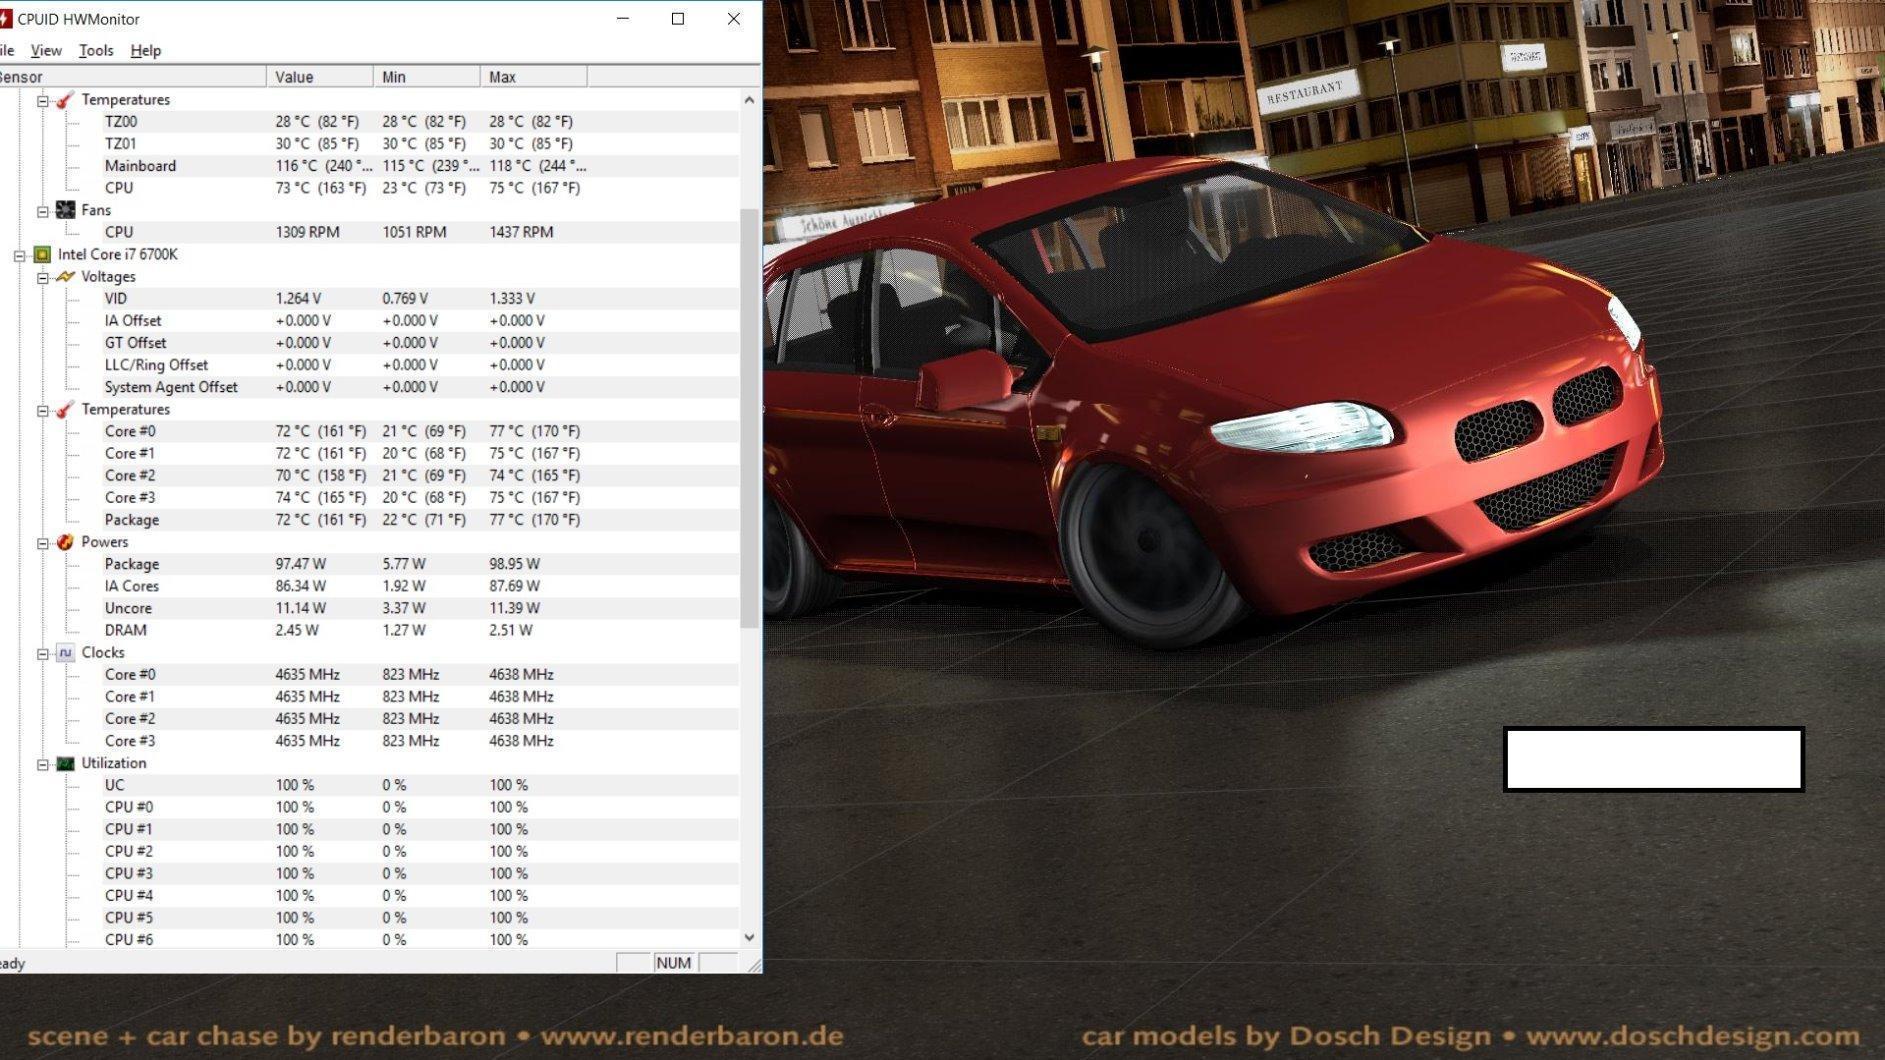Click the Max column header

click(534, 77)
